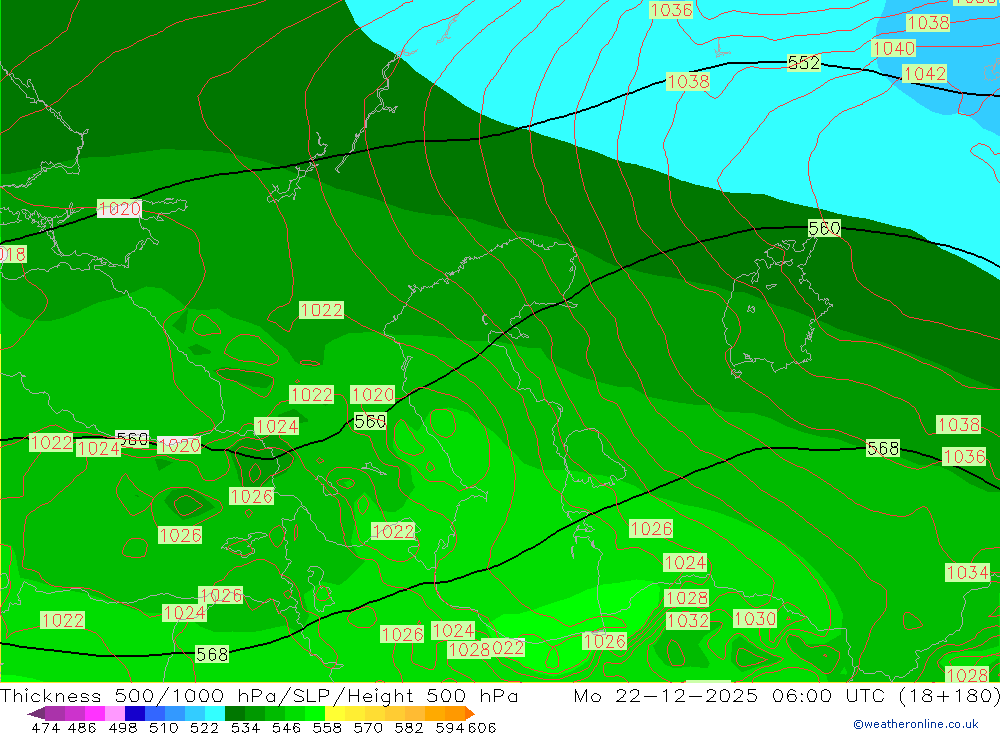Pick the light pink legend swatch

[115, 713]
